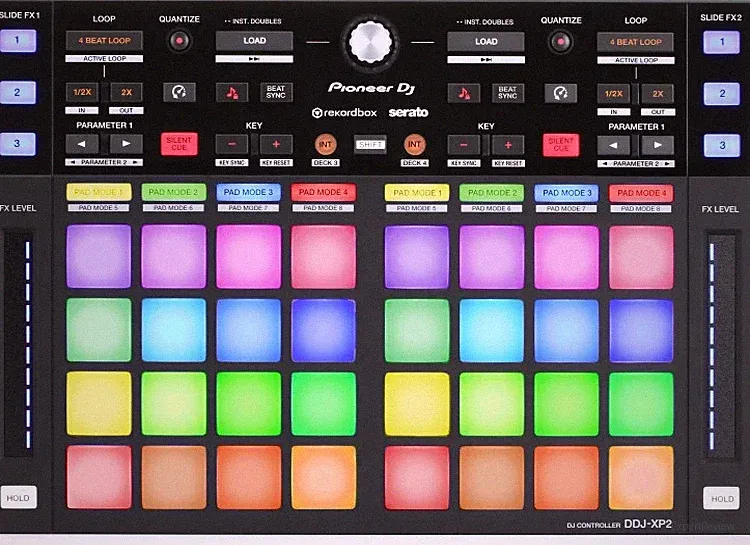Image resolution: width=750 pixels, height=545 pixels.
Task: Double the left loop with 2X
Action: [126, 92]
